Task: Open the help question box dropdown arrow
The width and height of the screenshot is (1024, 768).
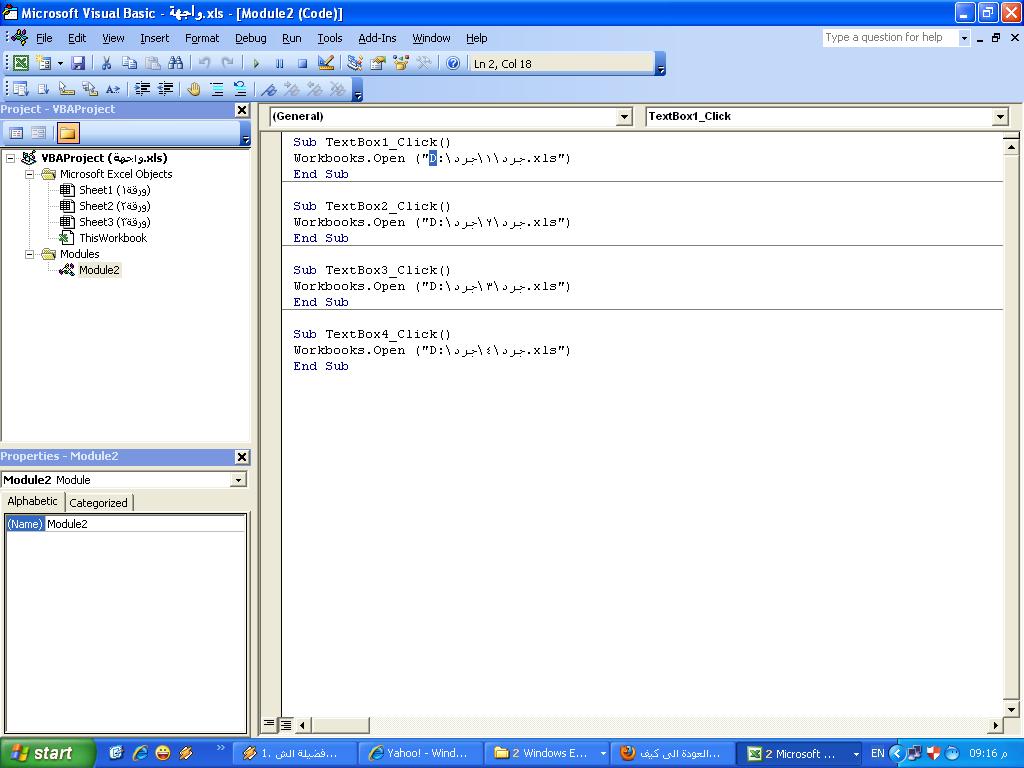Action: tap(964, 38)
